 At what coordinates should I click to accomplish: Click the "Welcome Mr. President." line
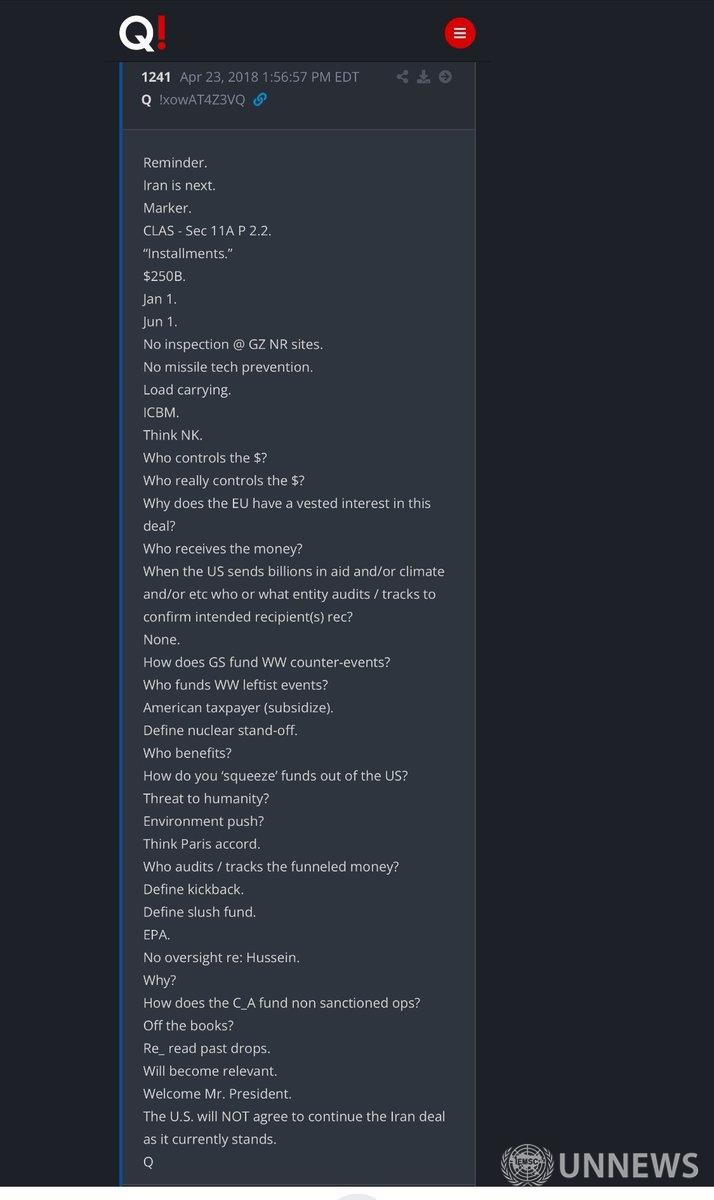tap(217, 1094)
